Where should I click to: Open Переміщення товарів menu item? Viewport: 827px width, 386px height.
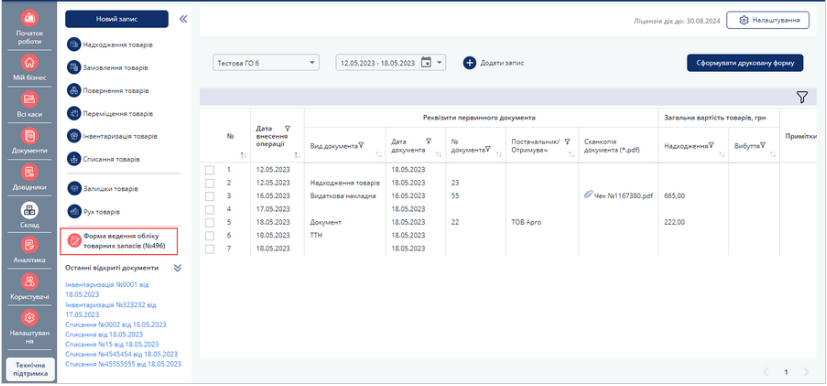(118, 114)
